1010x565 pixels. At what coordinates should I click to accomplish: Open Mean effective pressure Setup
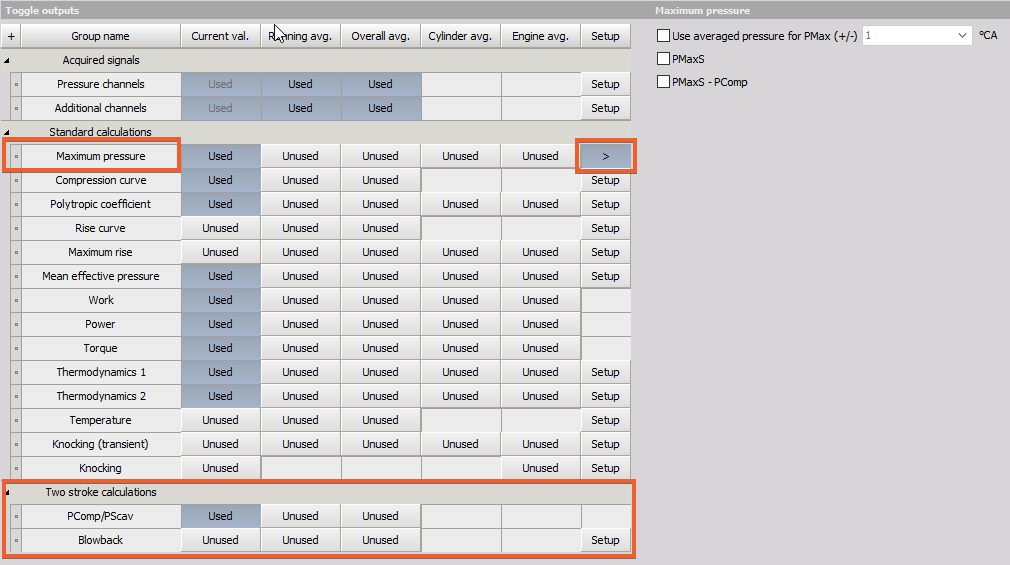click(605, 276)
